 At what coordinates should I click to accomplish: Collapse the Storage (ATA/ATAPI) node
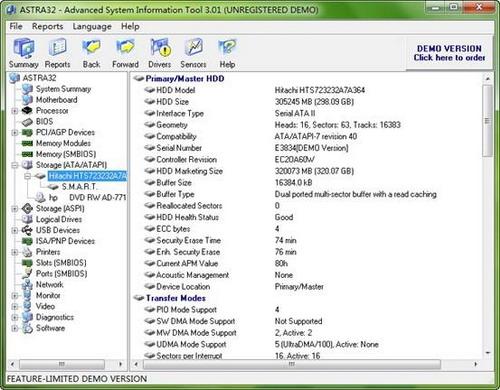pos(15,165)
